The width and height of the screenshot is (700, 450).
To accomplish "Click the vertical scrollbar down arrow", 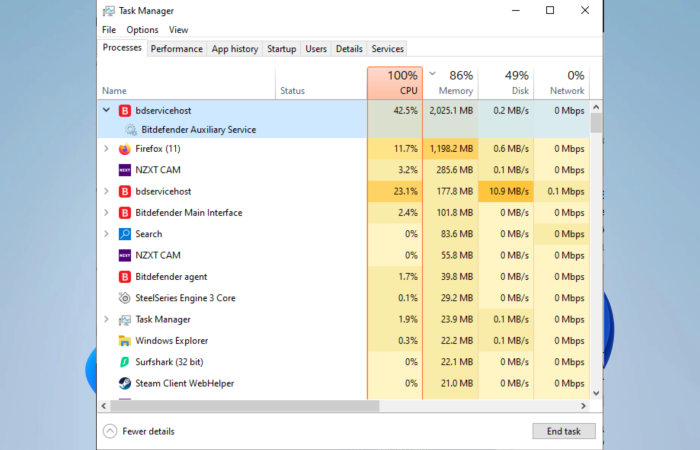I will point(596,393).
